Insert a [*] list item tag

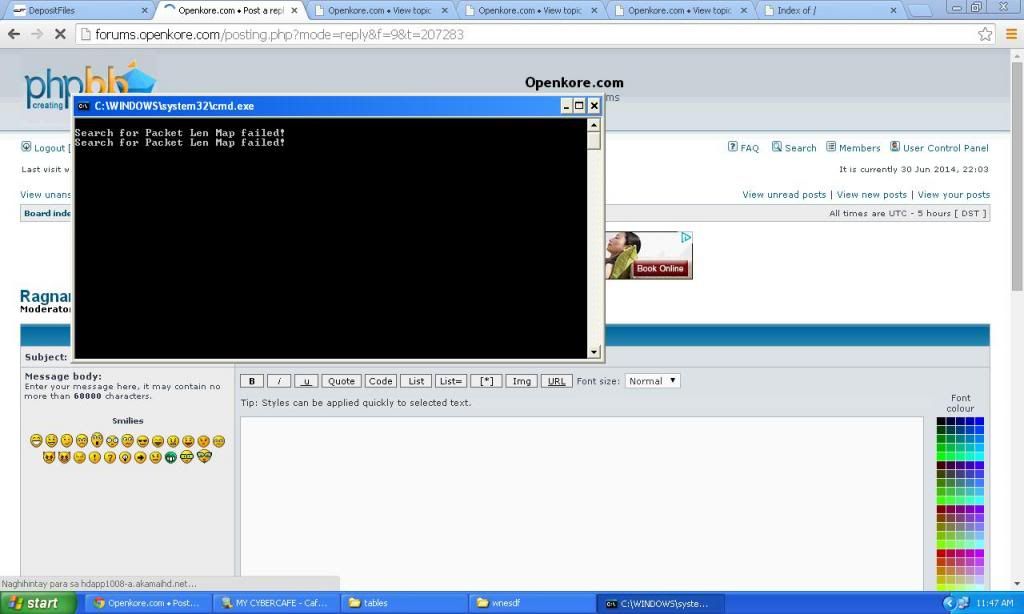(x=487, y=381)
